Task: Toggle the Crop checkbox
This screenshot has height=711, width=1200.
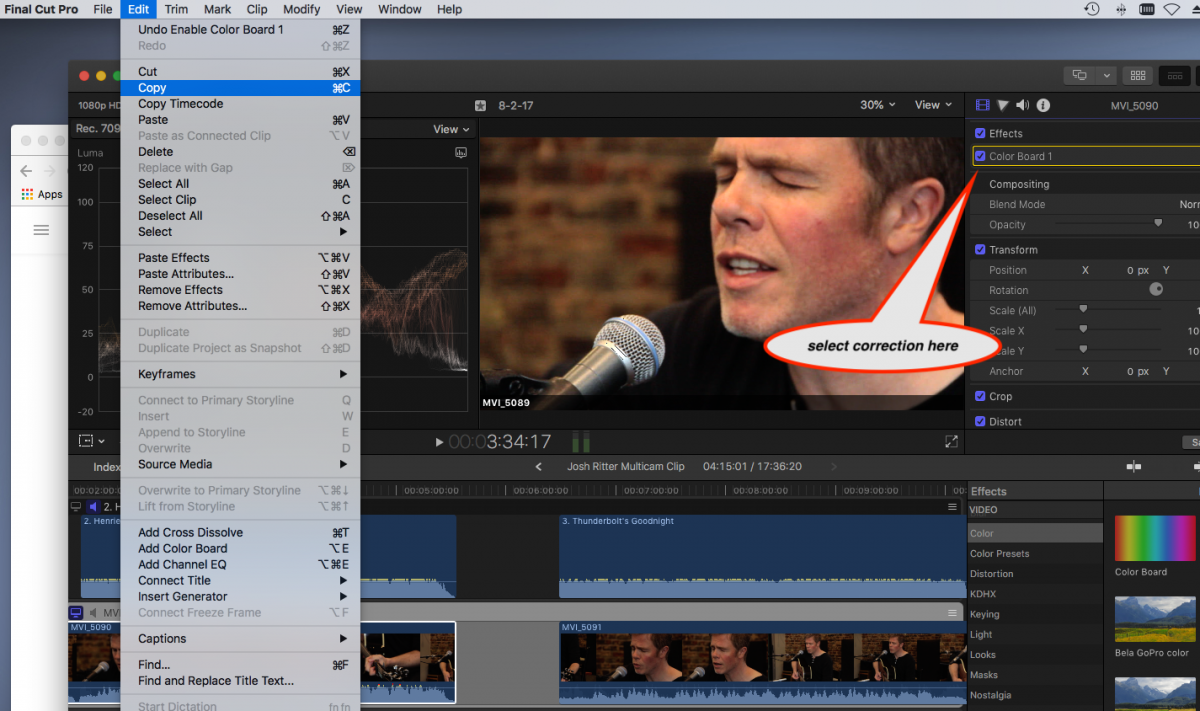Action: 980,396
